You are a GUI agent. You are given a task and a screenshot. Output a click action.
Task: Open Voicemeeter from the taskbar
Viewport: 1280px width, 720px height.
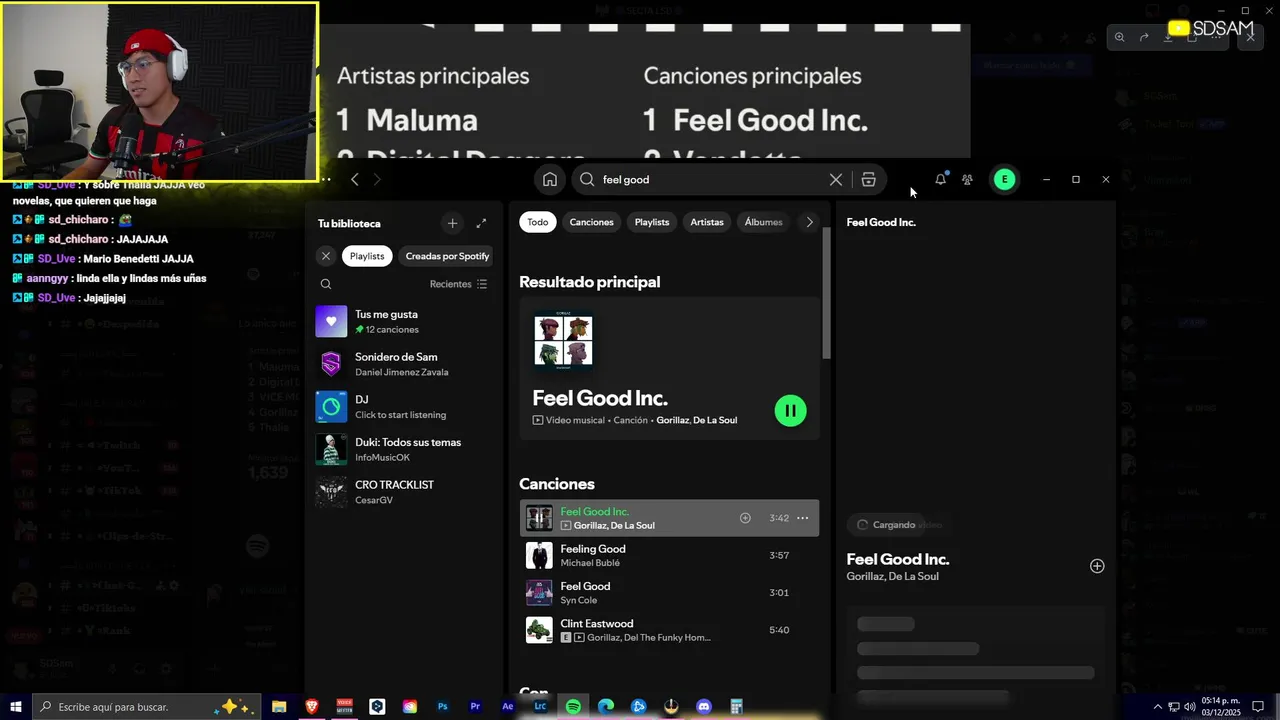click(344, 707)
